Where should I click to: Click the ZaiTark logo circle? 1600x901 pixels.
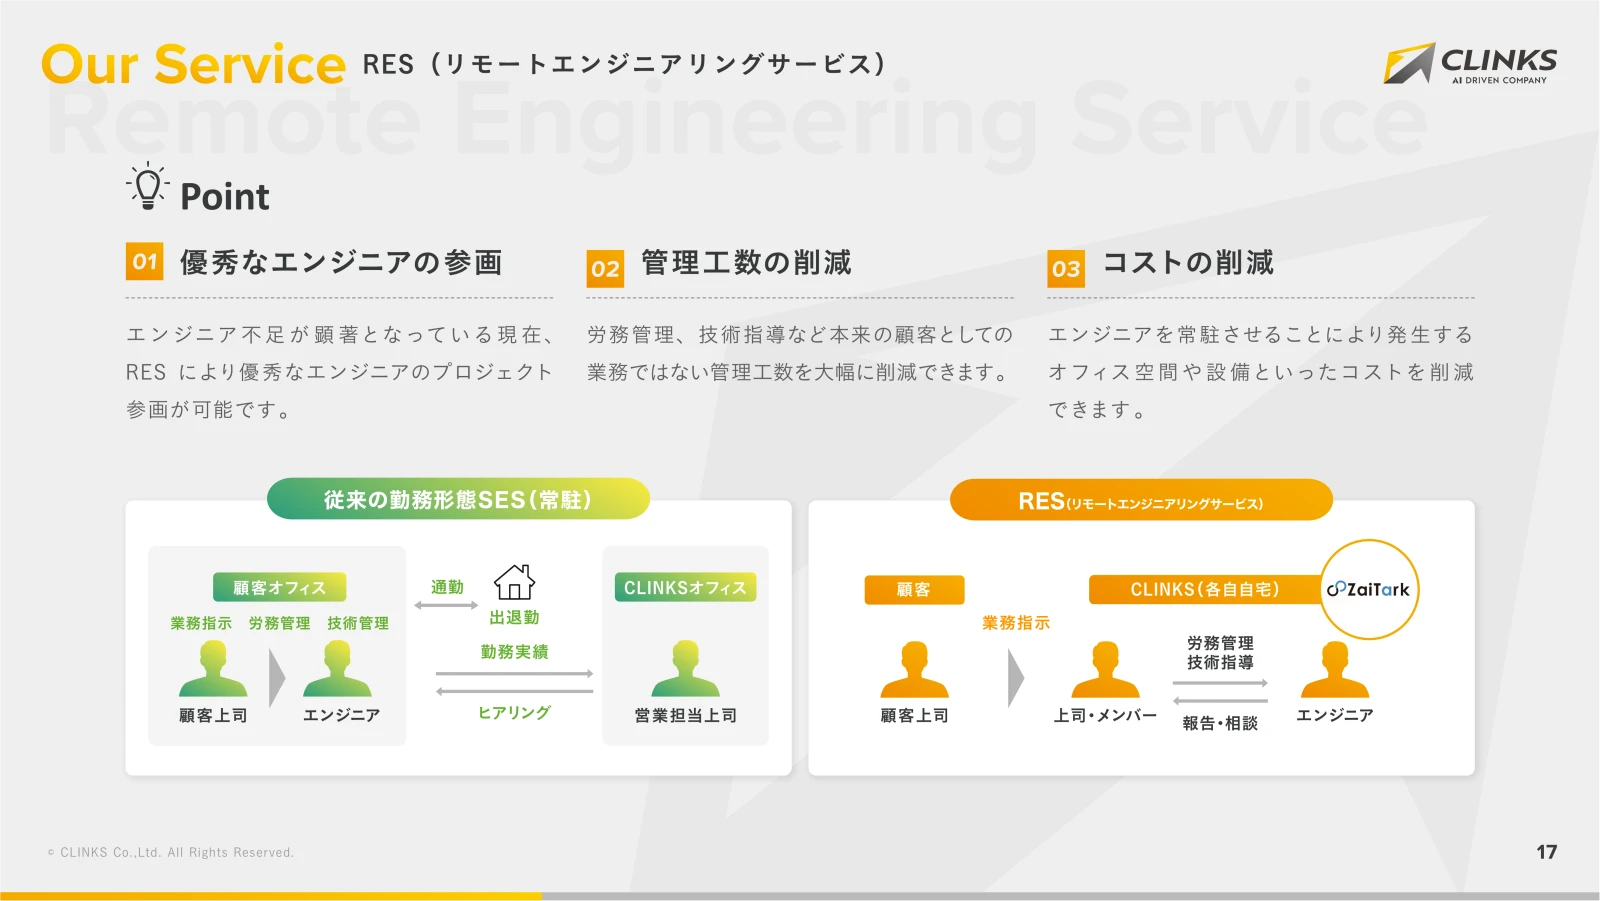(x=1369, y=589)
